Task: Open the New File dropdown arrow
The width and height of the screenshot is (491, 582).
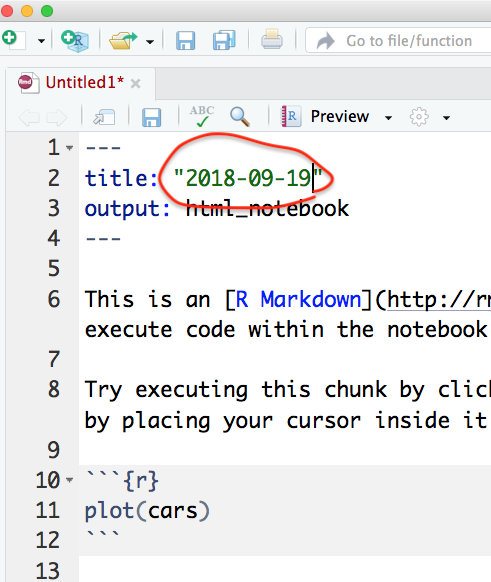Action: [41, 41]
